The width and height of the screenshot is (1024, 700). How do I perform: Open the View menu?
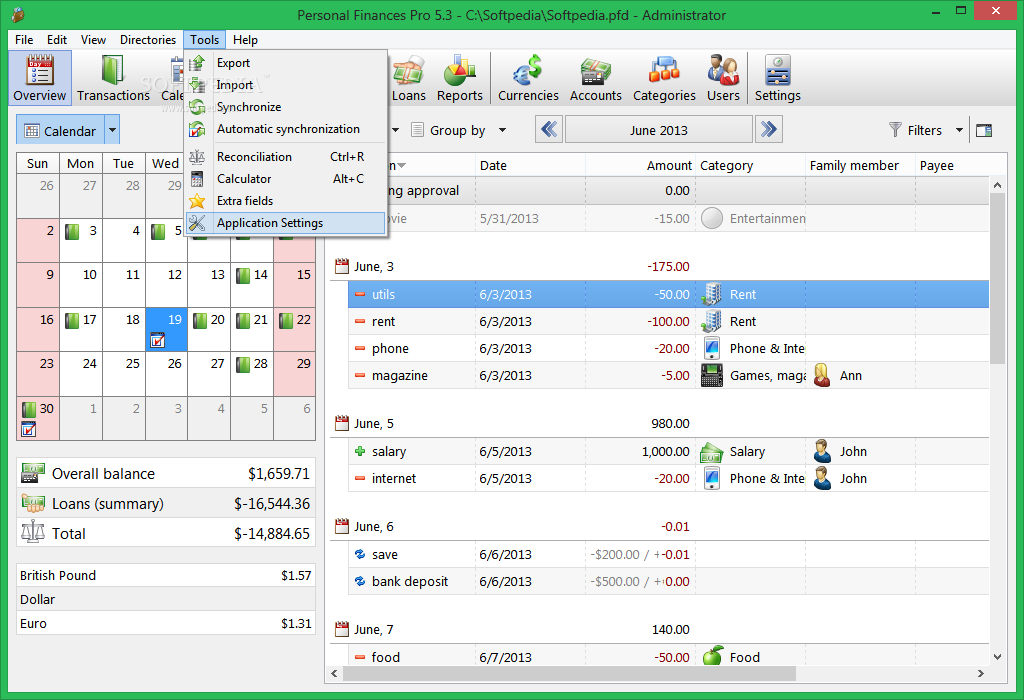pos(93,40)
